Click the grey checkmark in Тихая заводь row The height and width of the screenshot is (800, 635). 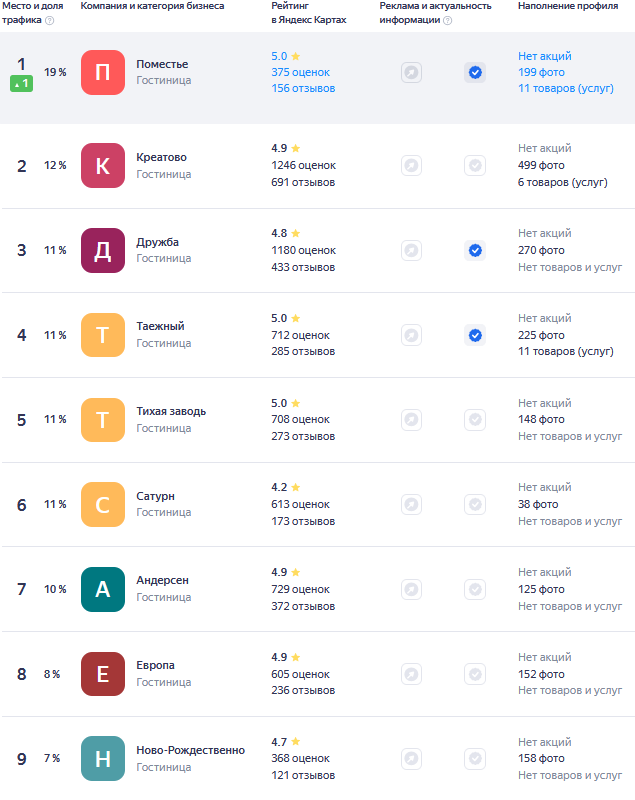click(475, 420)
